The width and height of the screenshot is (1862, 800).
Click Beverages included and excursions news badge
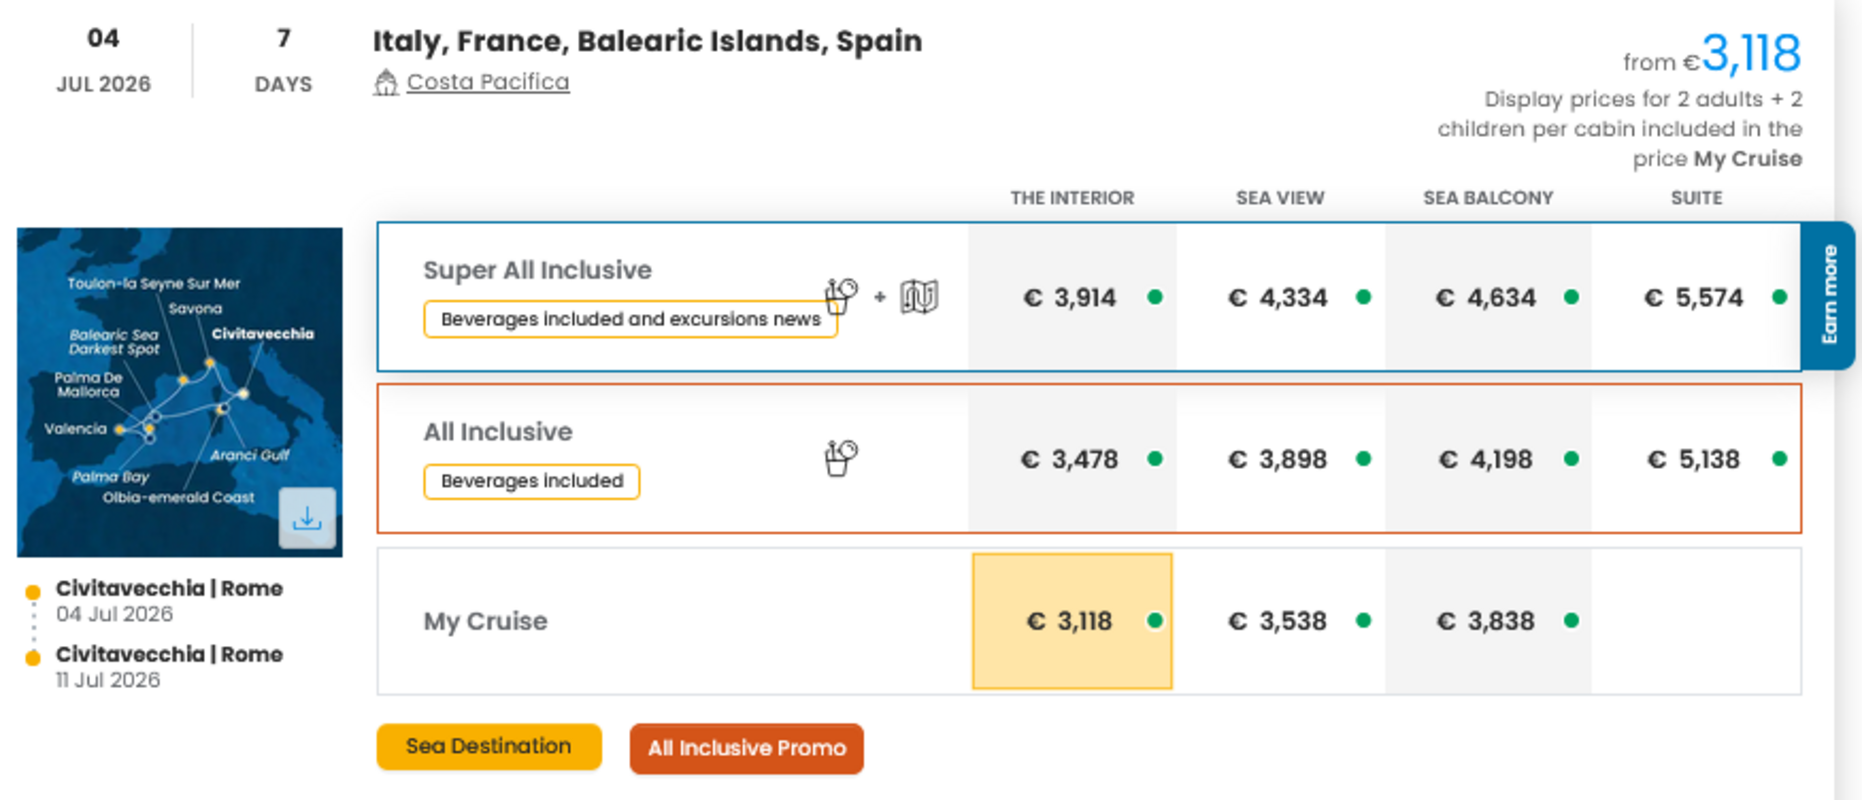click(630, 319)
